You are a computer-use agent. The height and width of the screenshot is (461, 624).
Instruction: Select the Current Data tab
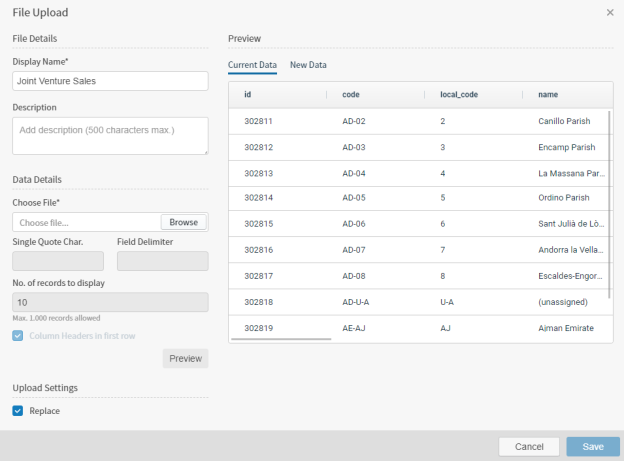tap(252, 65)
